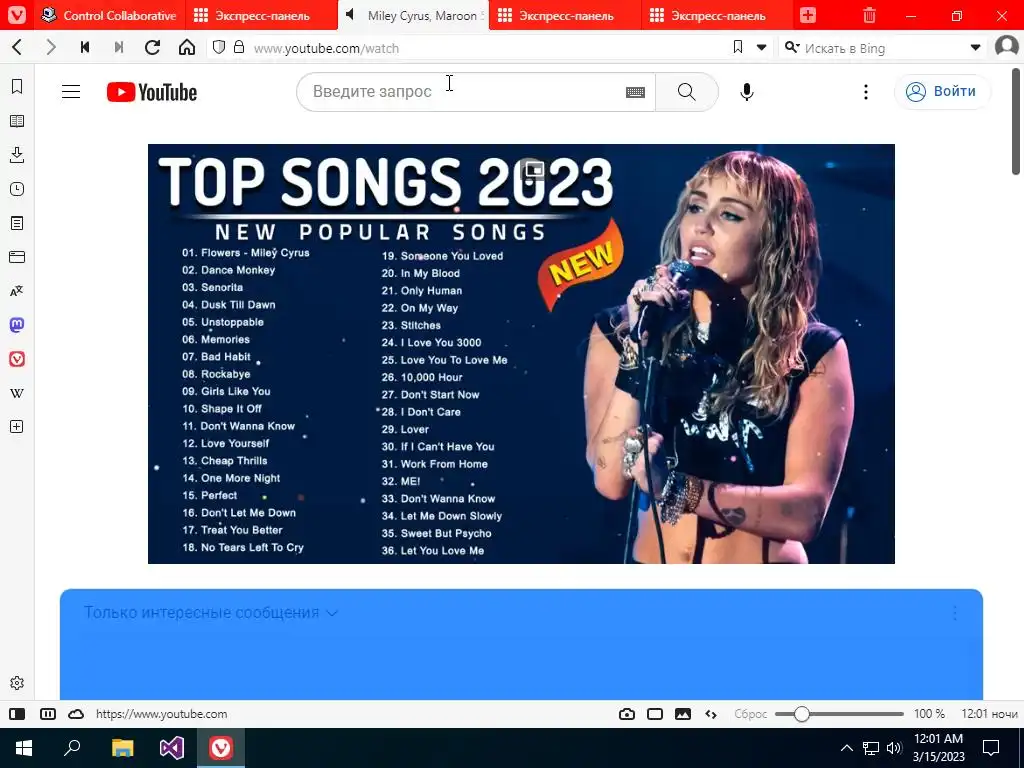The width and height of the screenshot is (1024, 768).
Task: Open Mastodon web panel
Action: (x=17, y=325)
